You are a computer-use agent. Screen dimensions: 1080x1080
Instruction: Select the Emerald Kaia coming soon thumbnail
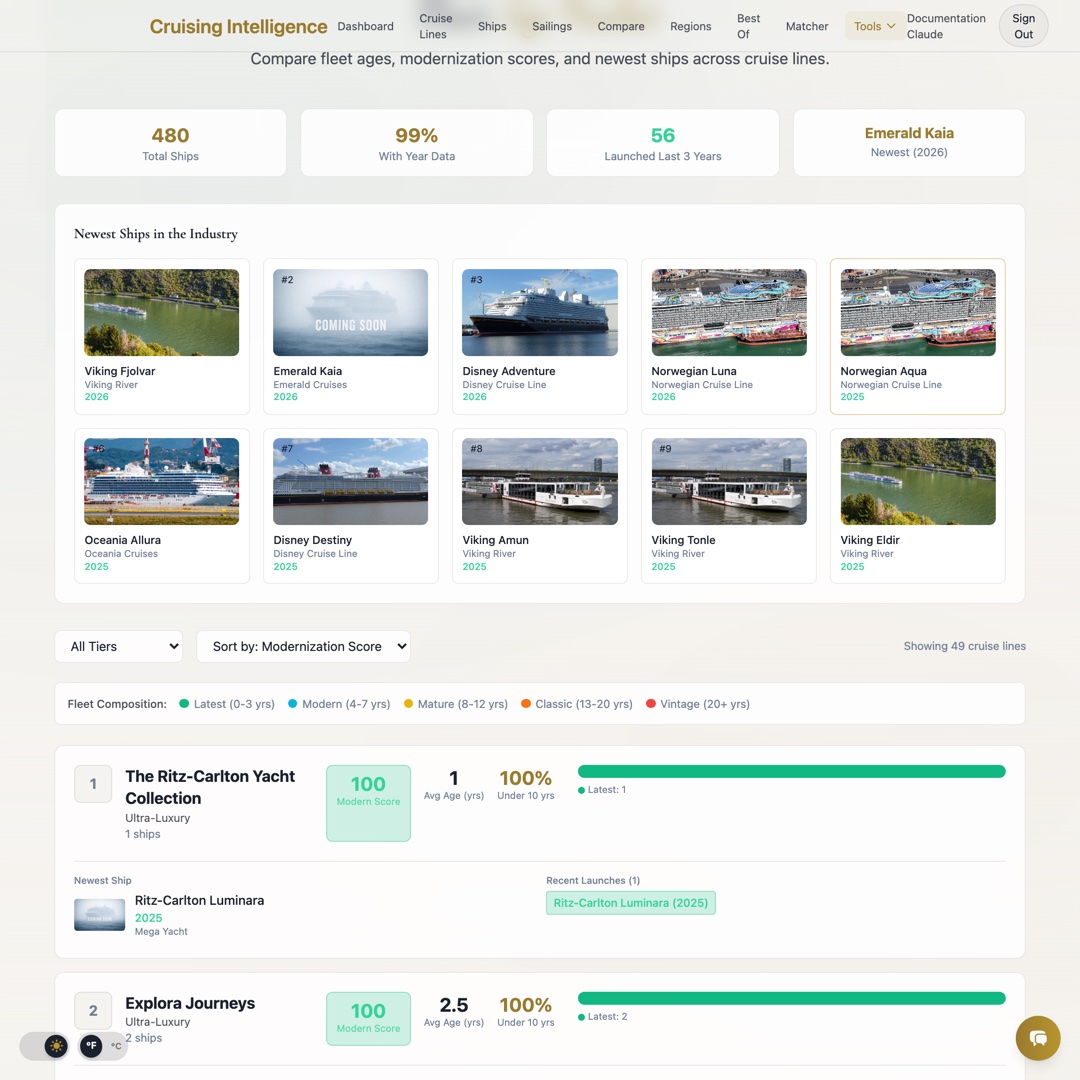coord(350,313)
